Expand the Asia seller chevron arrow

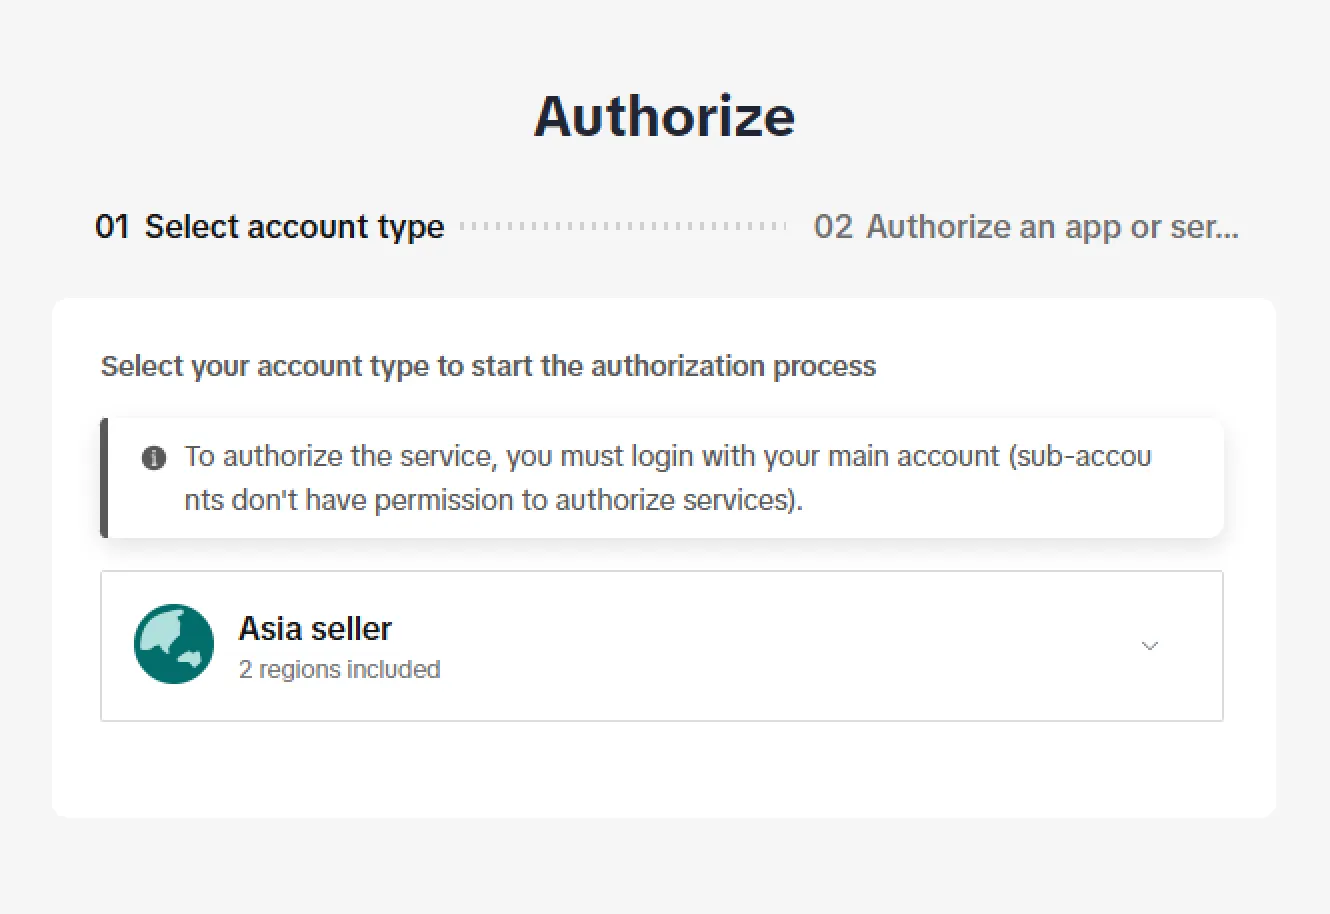(x=1150, y=646)
